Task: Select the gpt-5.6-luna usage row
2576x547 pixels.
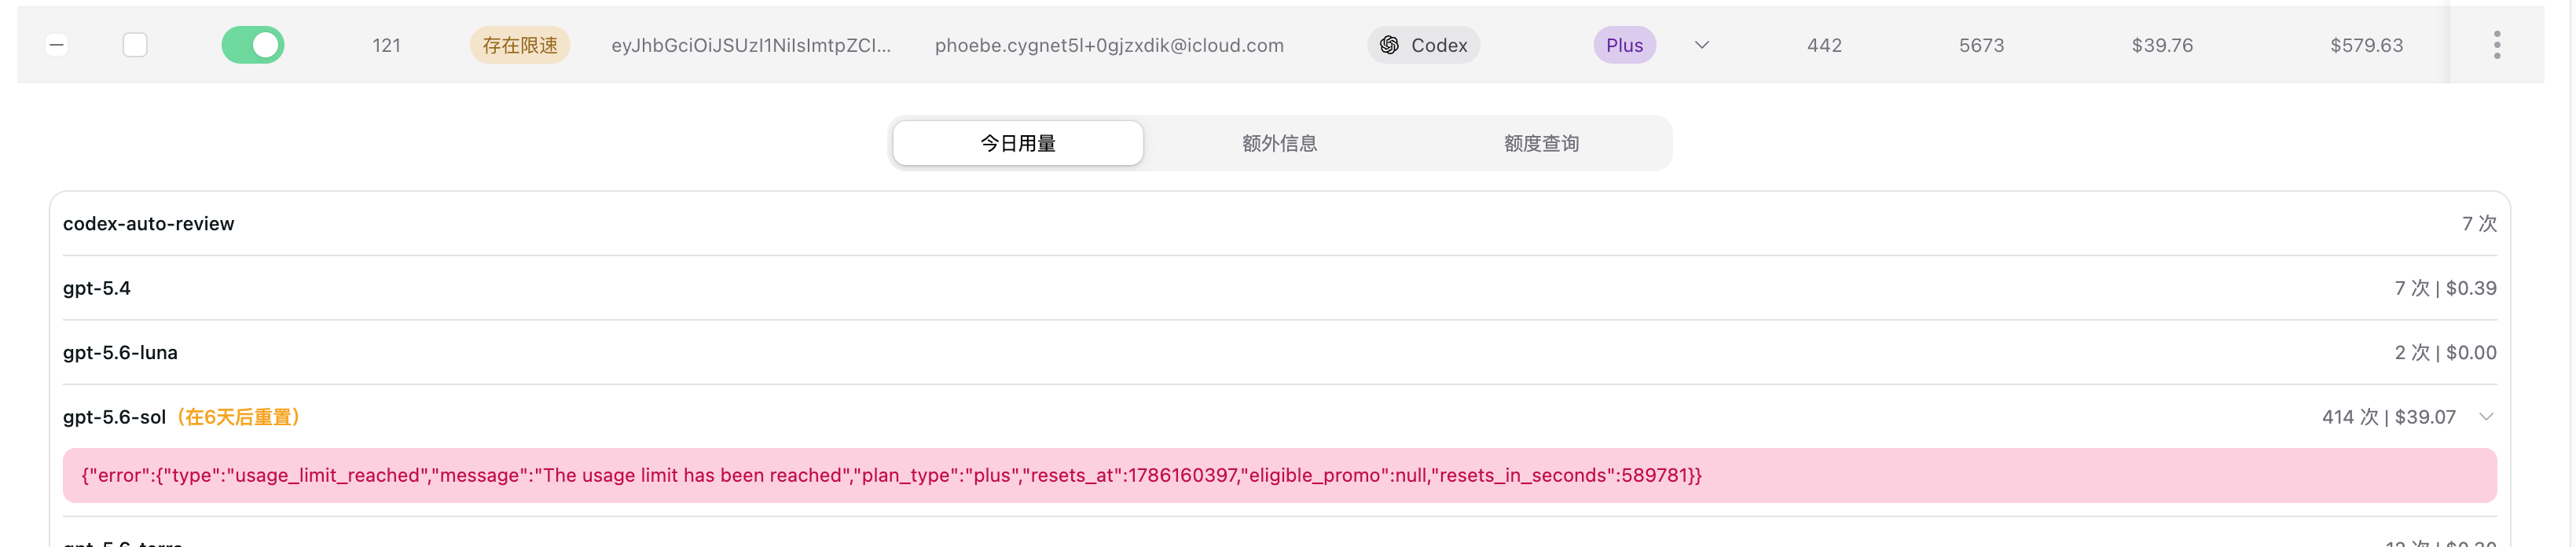Action: [x=1280, y=352]
